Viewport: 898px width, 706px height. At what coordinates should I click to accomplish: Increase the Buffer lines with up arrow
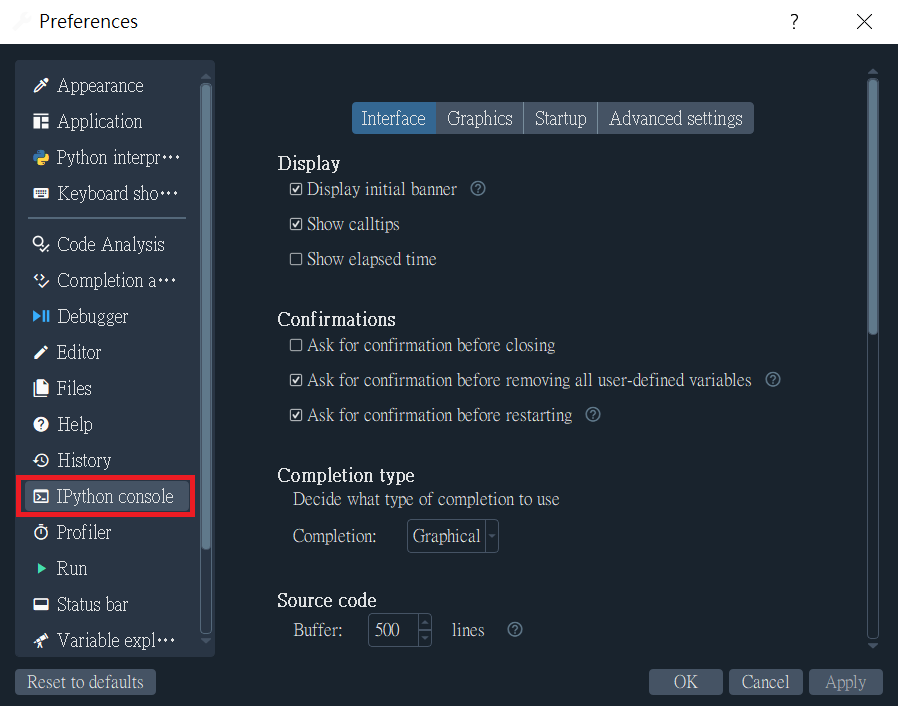424,622
